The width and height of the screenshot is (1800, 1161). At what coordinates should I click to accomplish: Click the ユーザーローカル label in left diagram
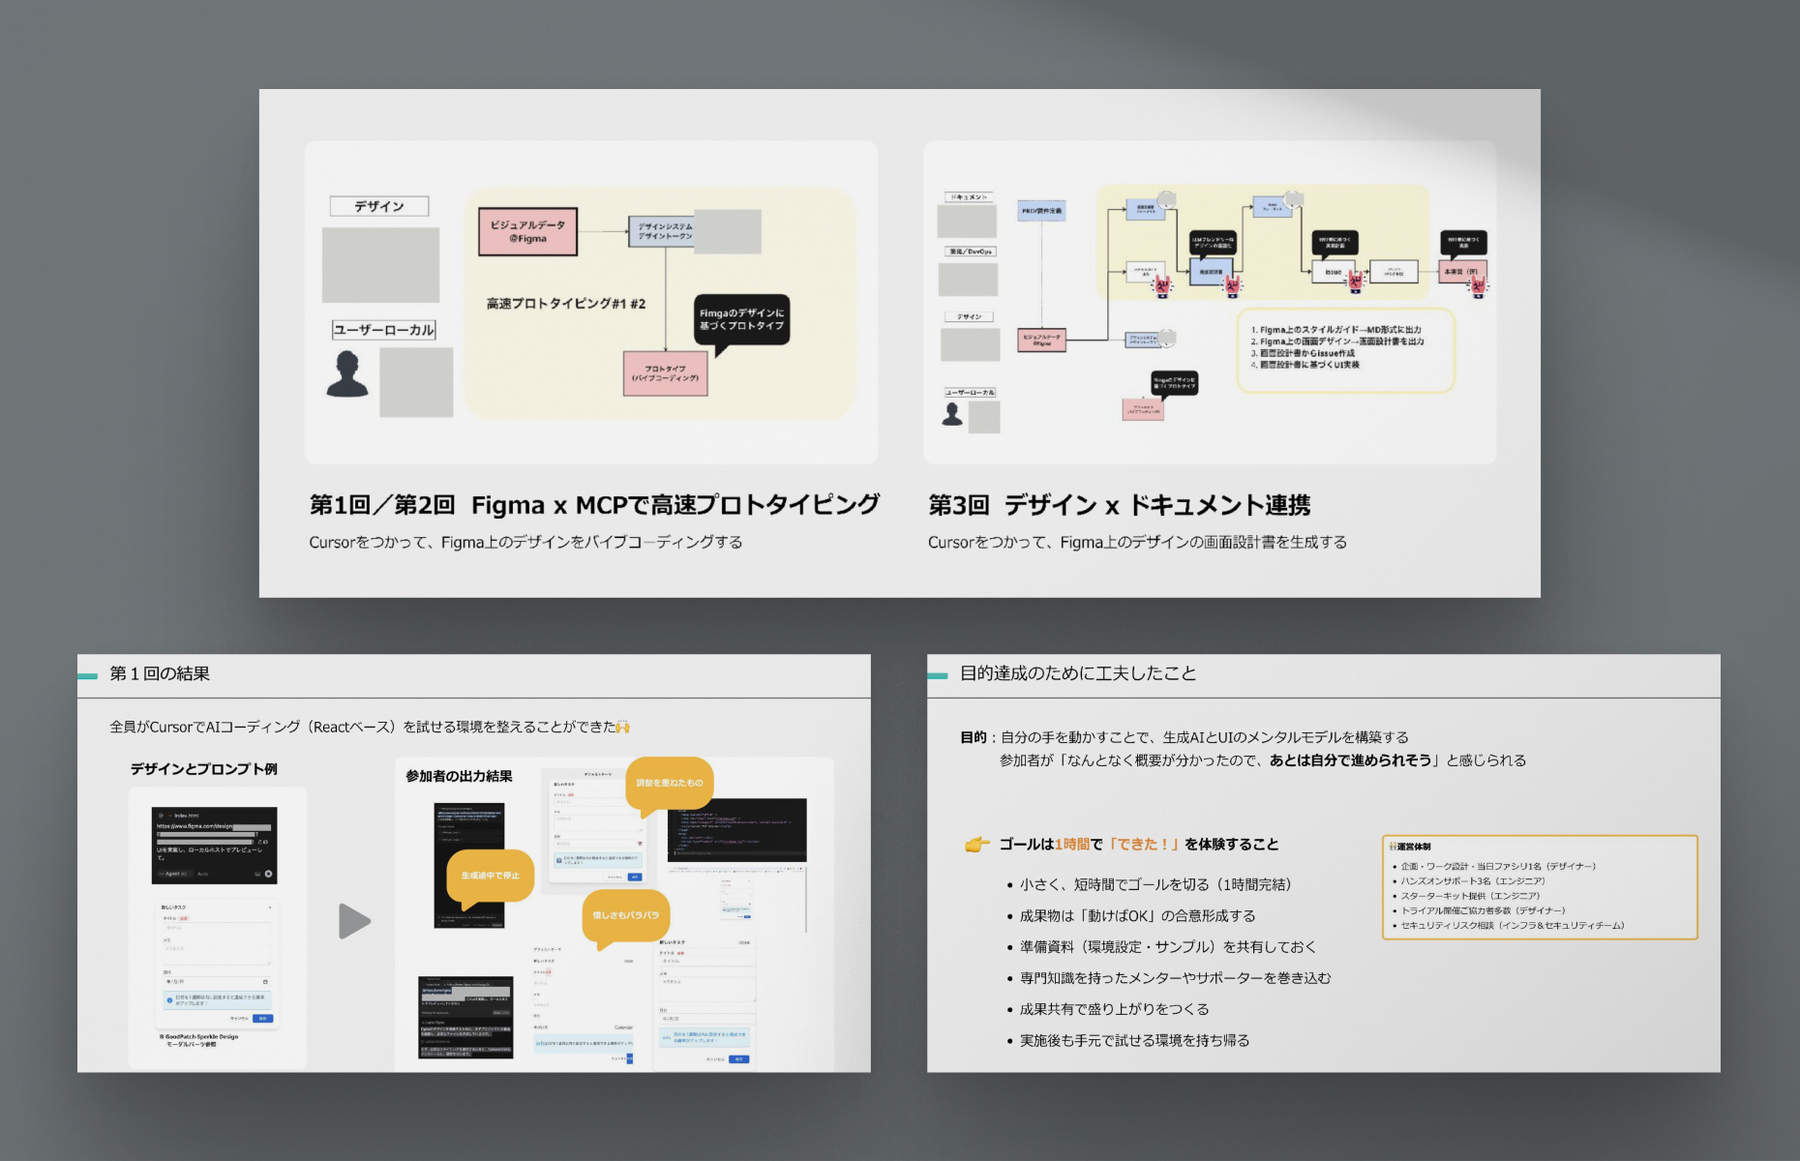384,330
